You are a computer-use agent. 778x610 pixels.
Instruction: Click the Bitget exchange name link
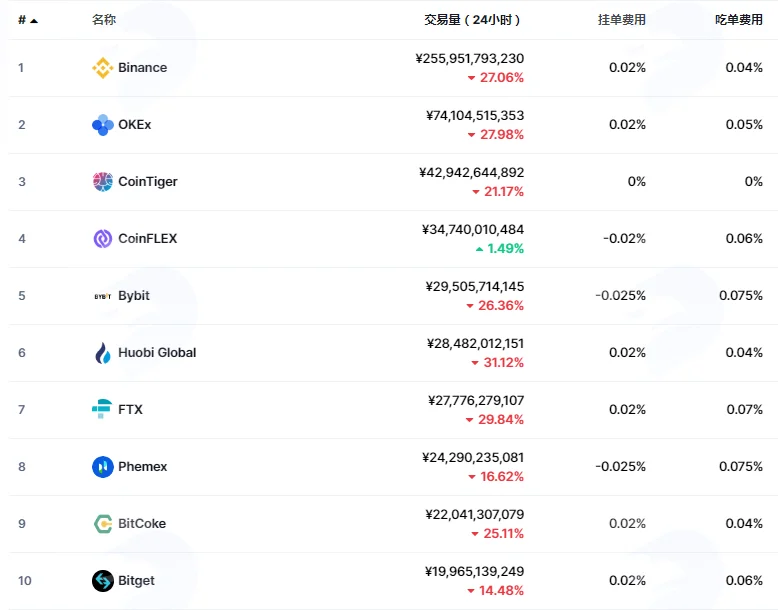click(x=136, y=581)
